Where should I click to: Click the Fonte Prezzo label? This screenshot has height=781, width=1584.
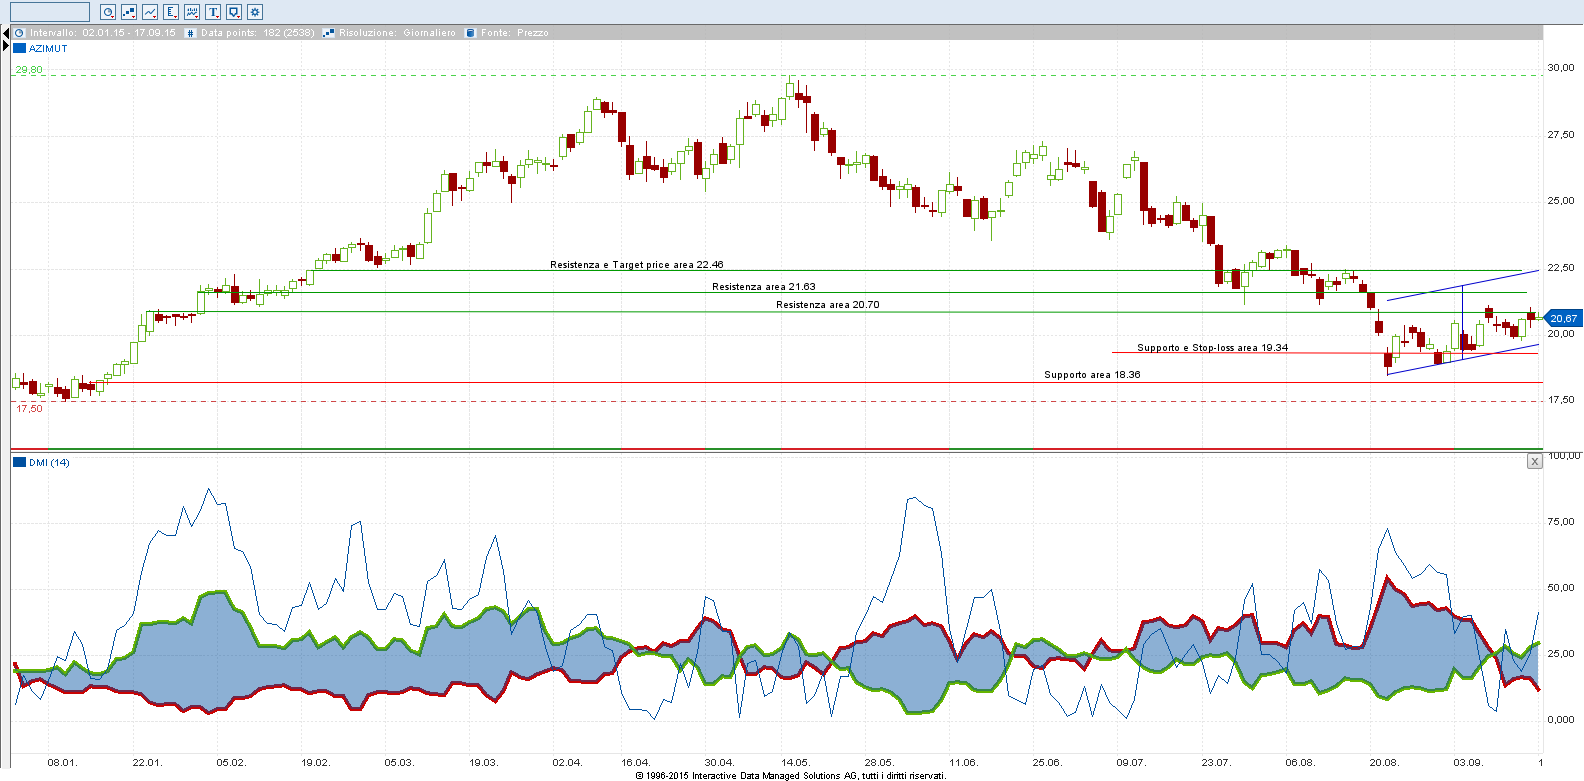click(x=514, y=33)
